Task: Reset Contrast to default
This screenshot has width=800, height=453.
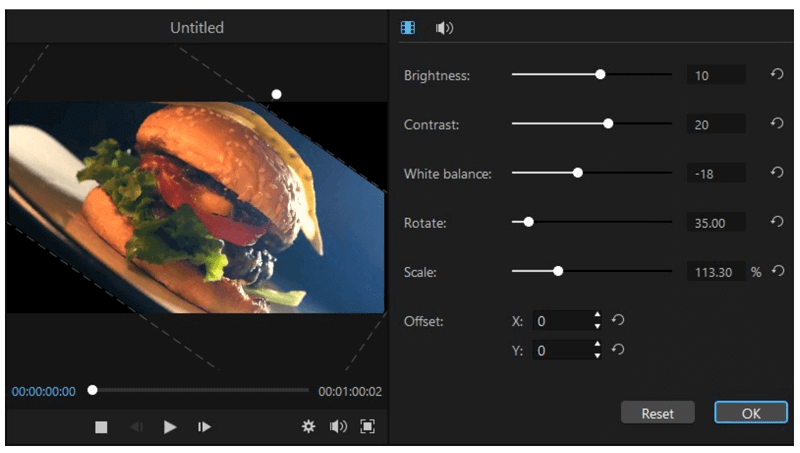Action: pyautogui.click(x=777, y=123)
